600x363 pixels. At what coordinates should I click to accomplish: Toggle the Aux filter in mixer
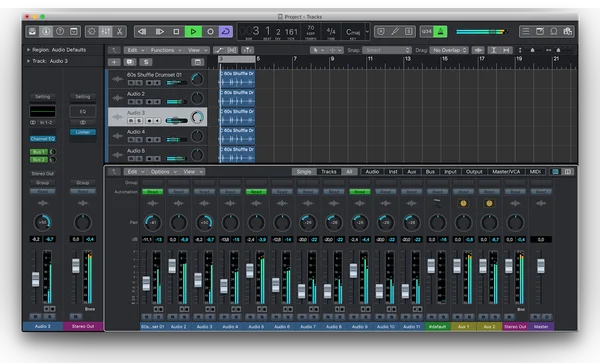tap(411, 172)
